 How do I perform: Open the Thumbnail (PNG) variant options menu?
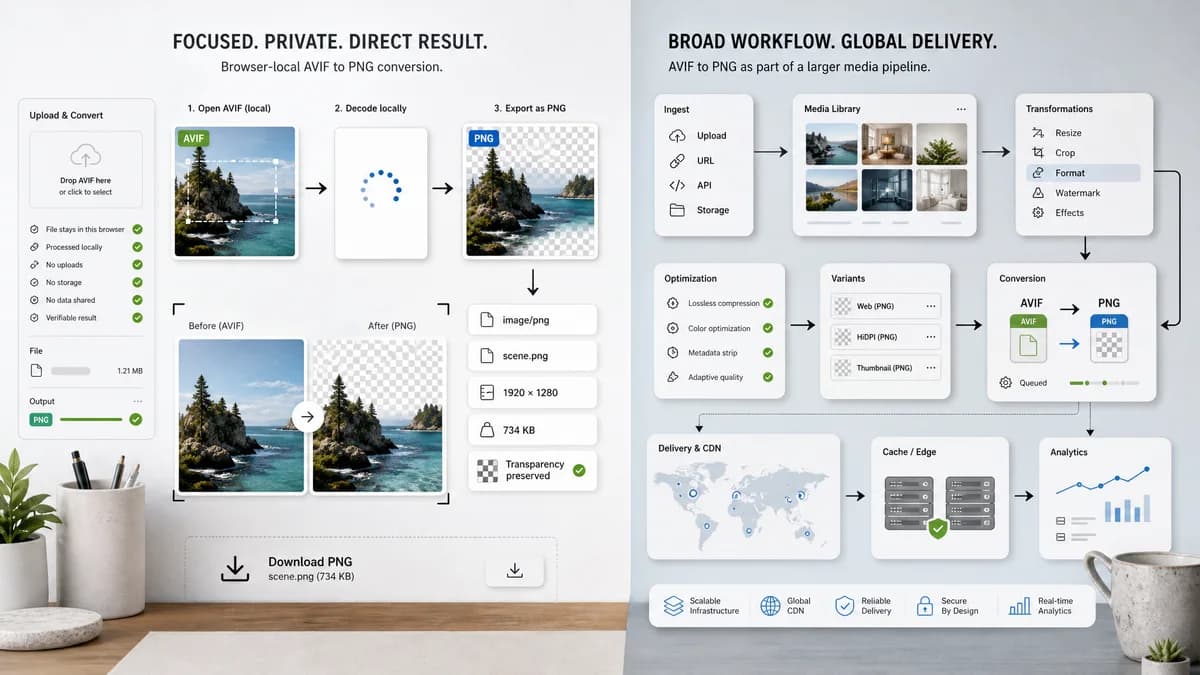coord(931,368)
